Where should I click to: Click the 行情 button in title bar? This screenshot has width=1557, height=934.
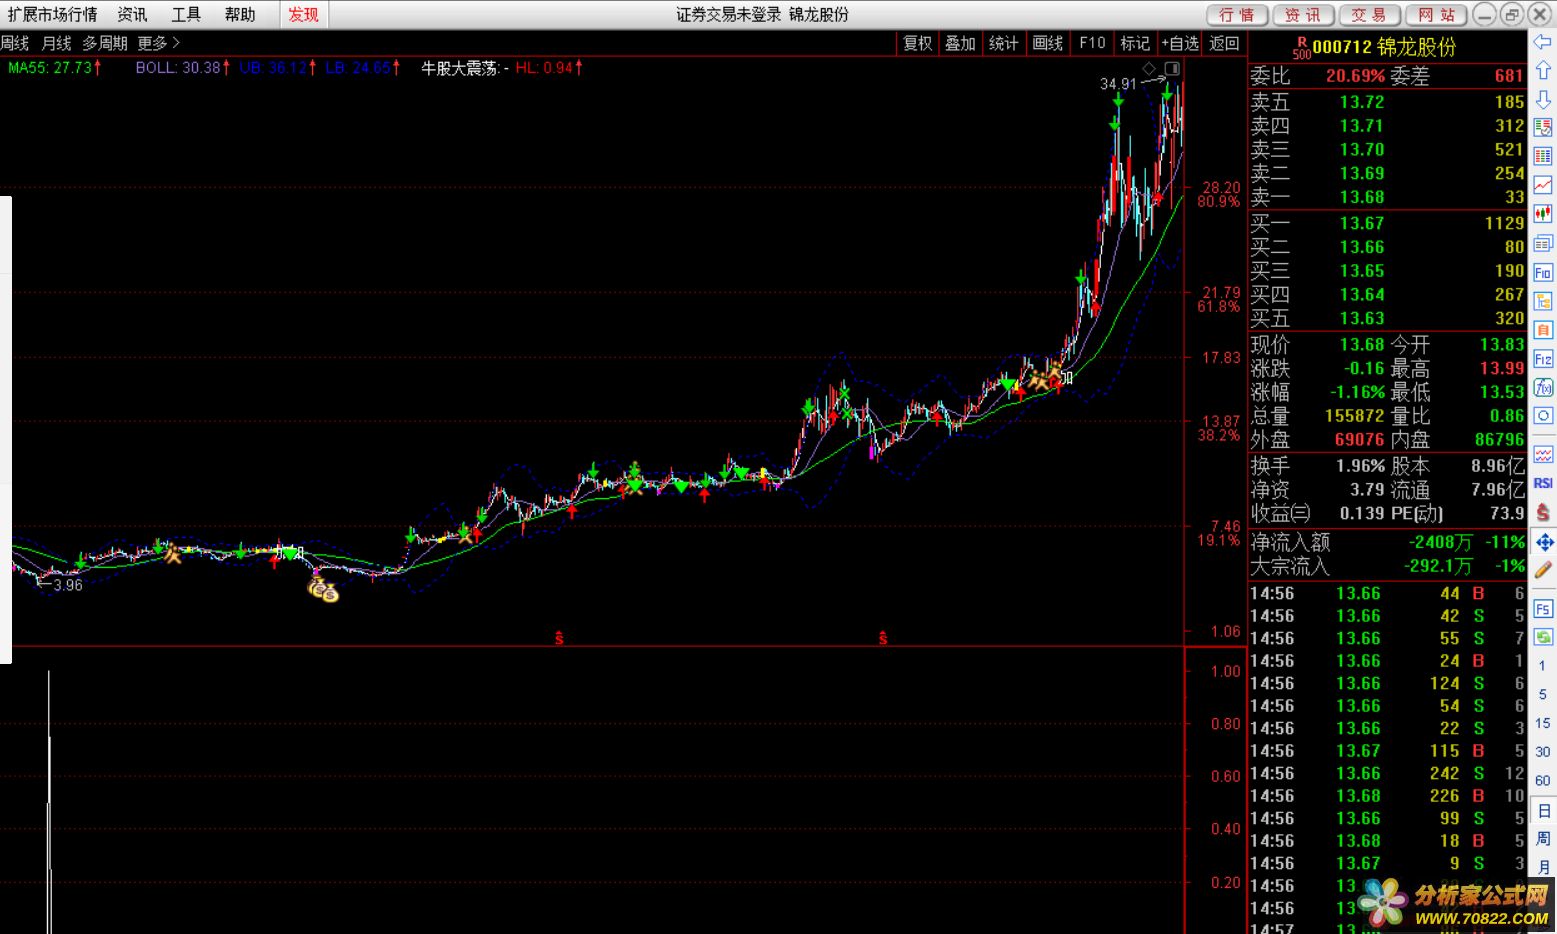[x=1237, y=15]
